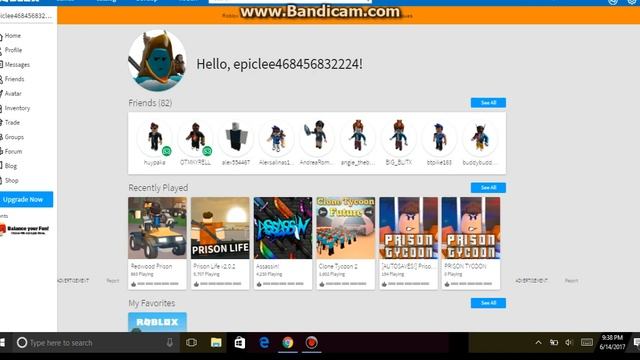
Task: Show hidden system tray icons
Action: pyautogui.click(x=538, y=343)
